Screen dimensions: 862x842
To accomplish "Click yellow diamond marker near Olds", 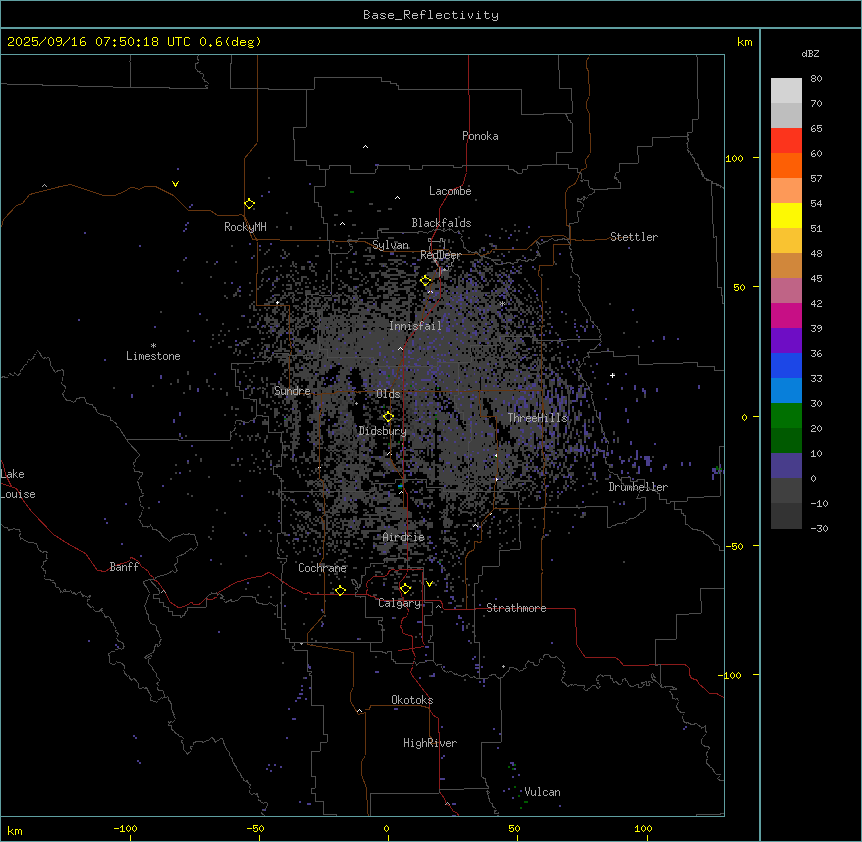I will tap(388, 417).
